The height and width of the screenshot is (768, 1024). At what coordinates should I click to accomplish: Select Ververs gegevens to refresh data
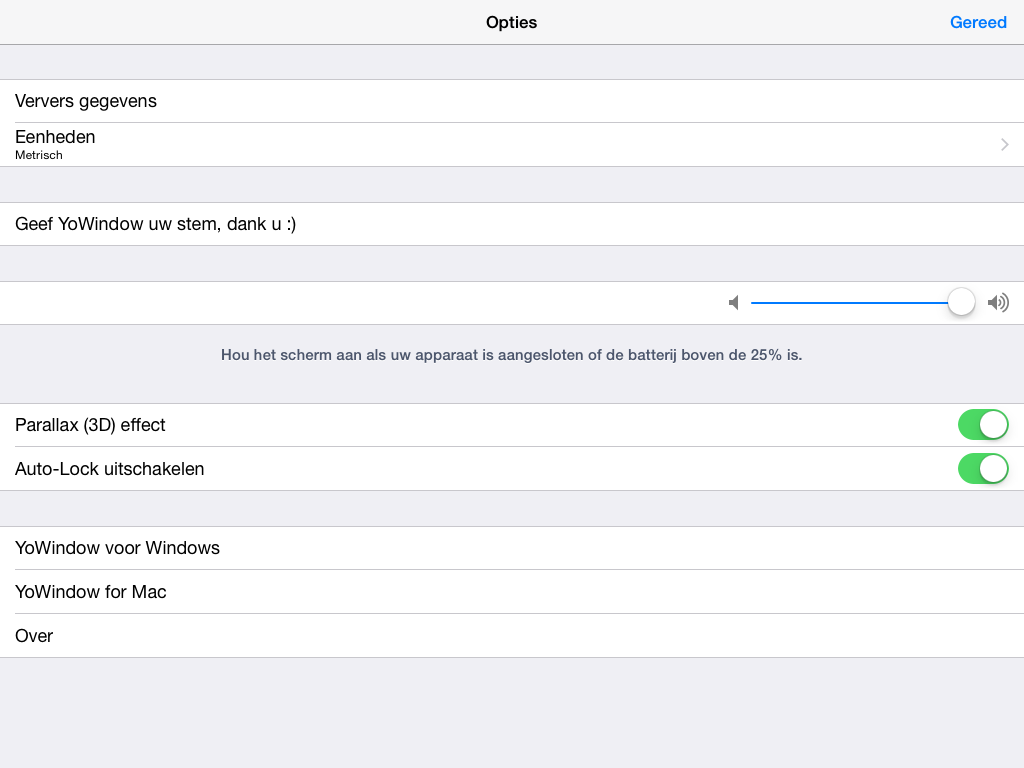86,101
